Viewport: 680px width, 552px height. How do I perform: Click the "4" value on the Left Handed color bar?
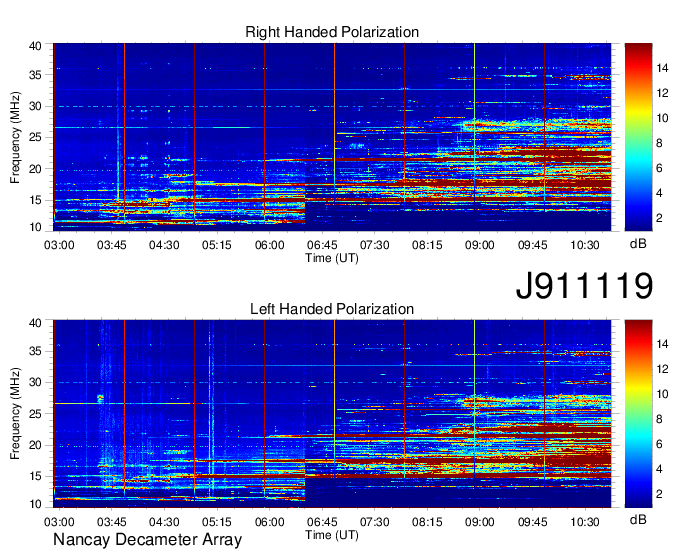click(x=659, y=470)
